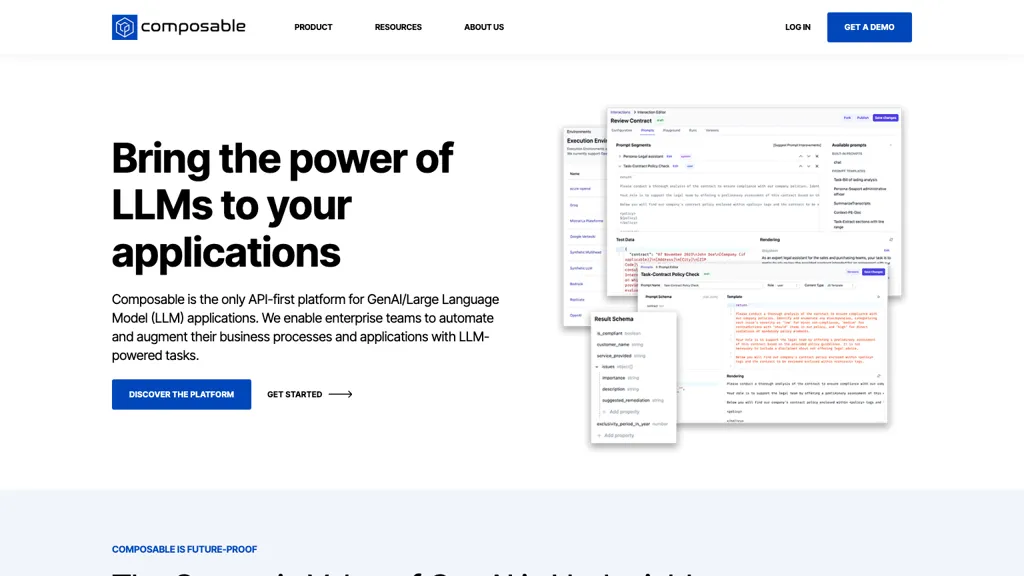Click the arrow icon beside Get Started
Screen dimensions: 1024x576
pos(340,394)
